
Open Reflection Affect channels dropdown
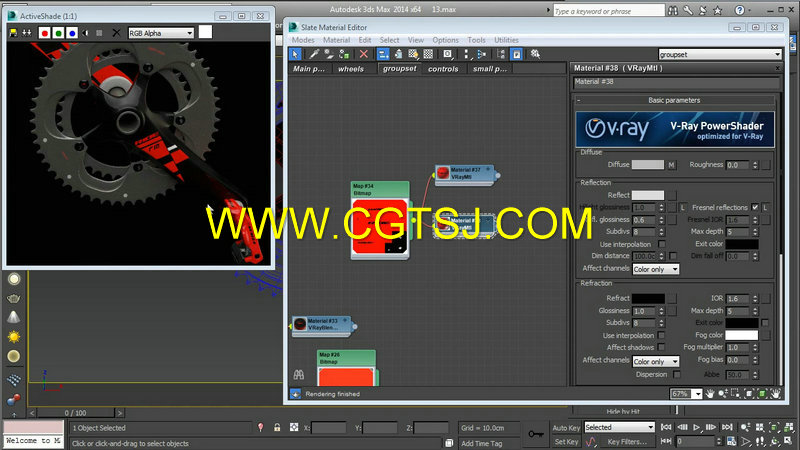coord(656,269)
